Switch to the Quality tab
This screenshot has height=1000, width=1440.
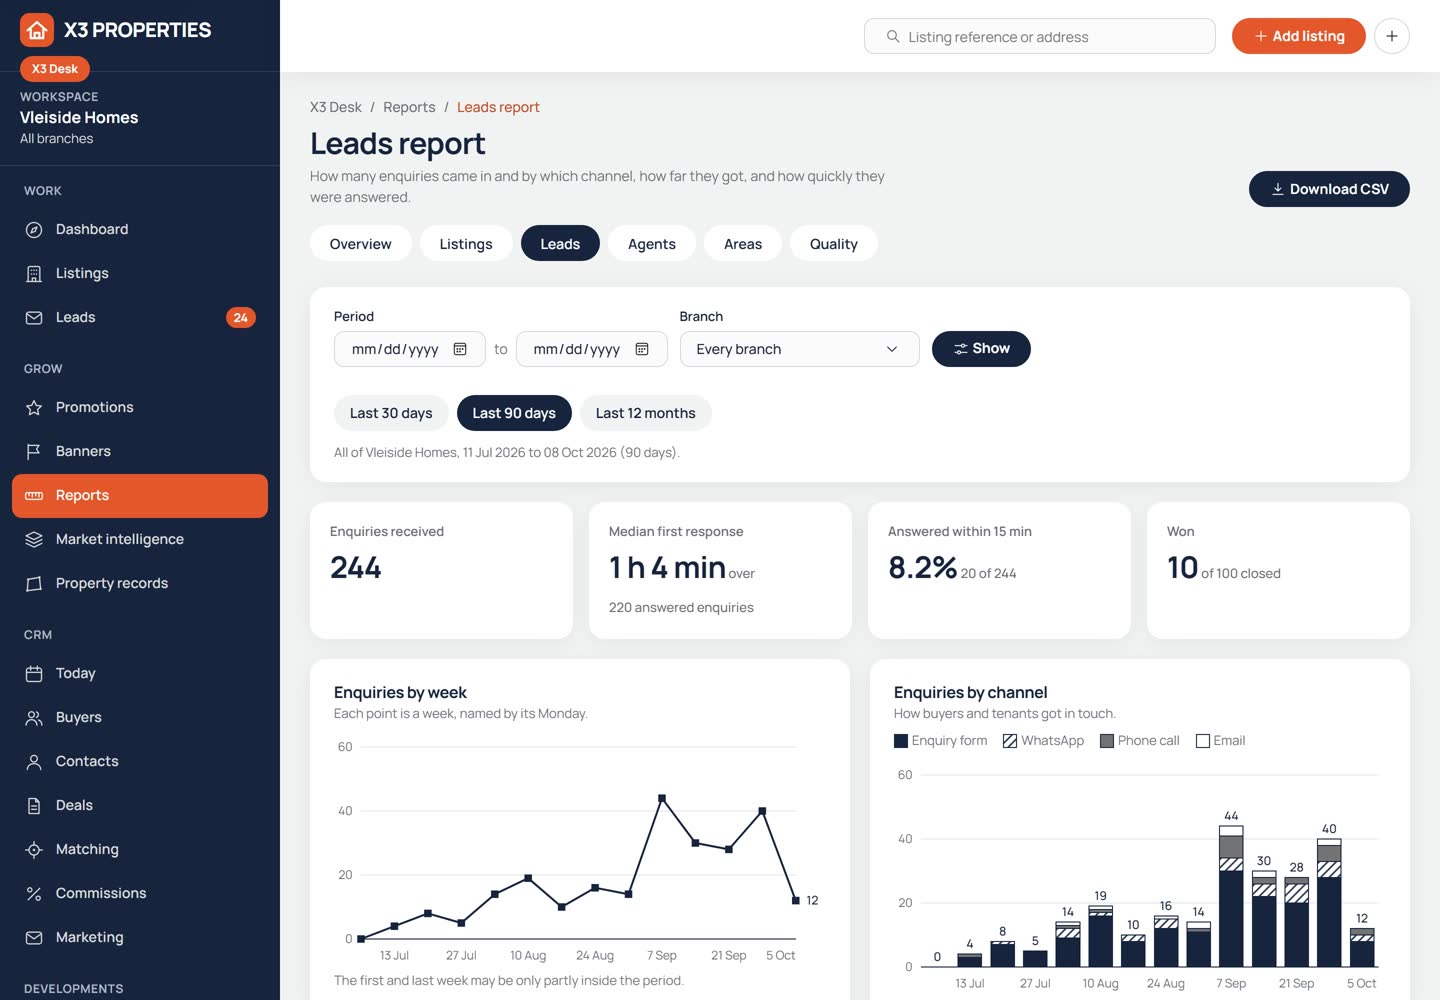pyautogui.click(x=834, y=244)
